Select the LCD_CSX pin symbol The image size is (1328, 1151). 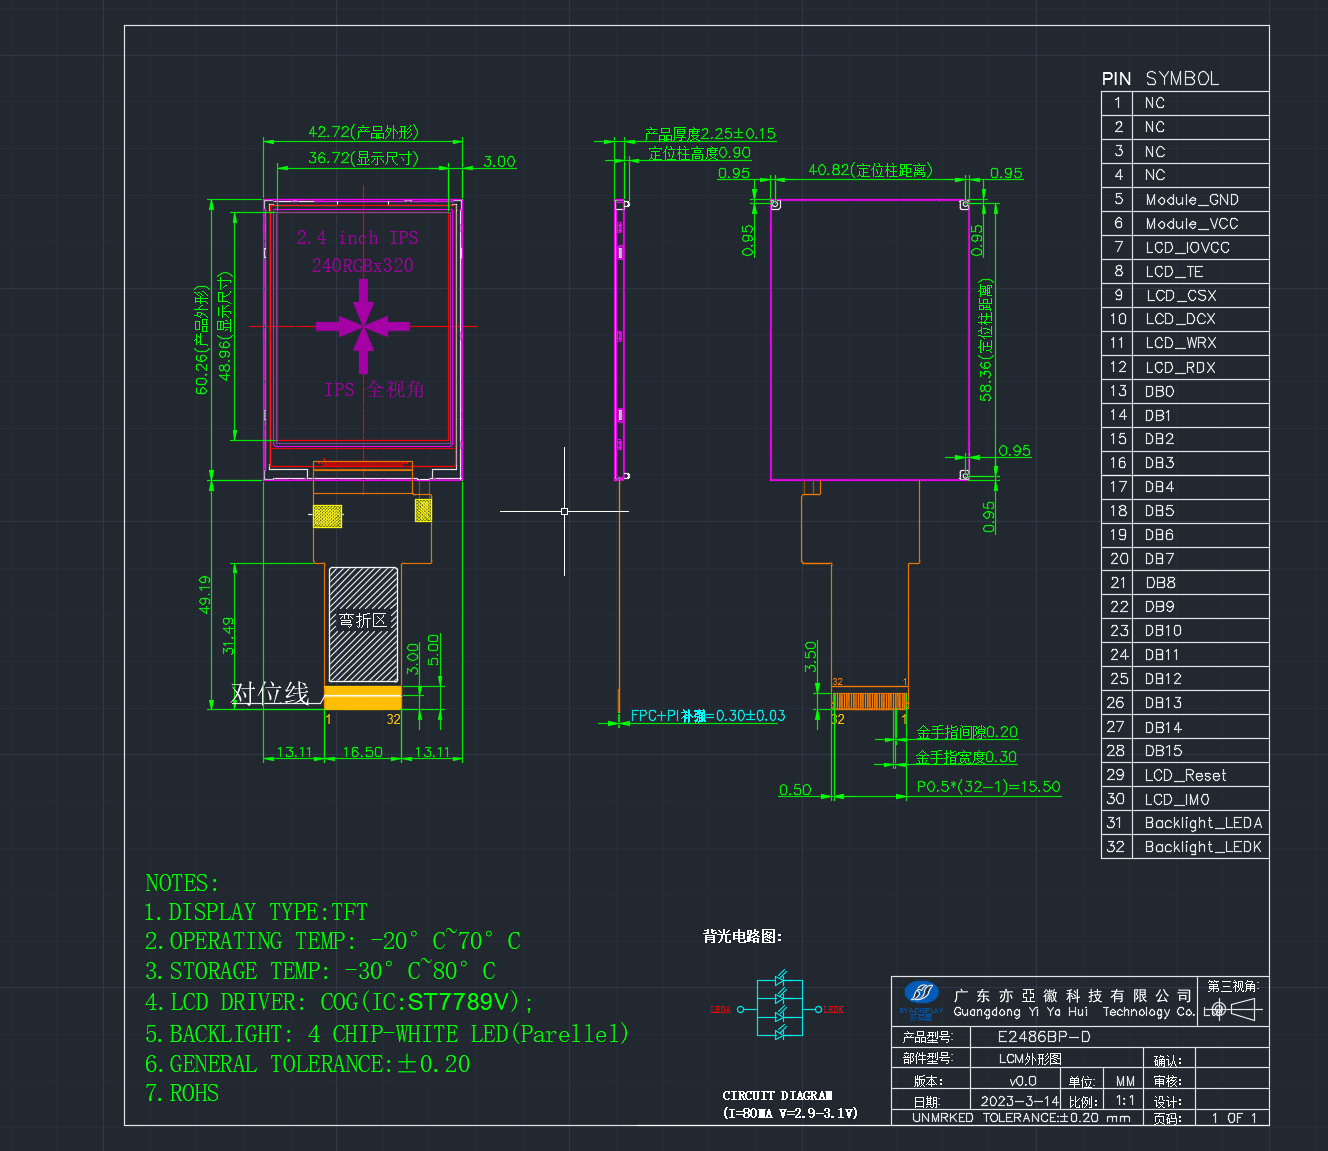pos(1181,296)
